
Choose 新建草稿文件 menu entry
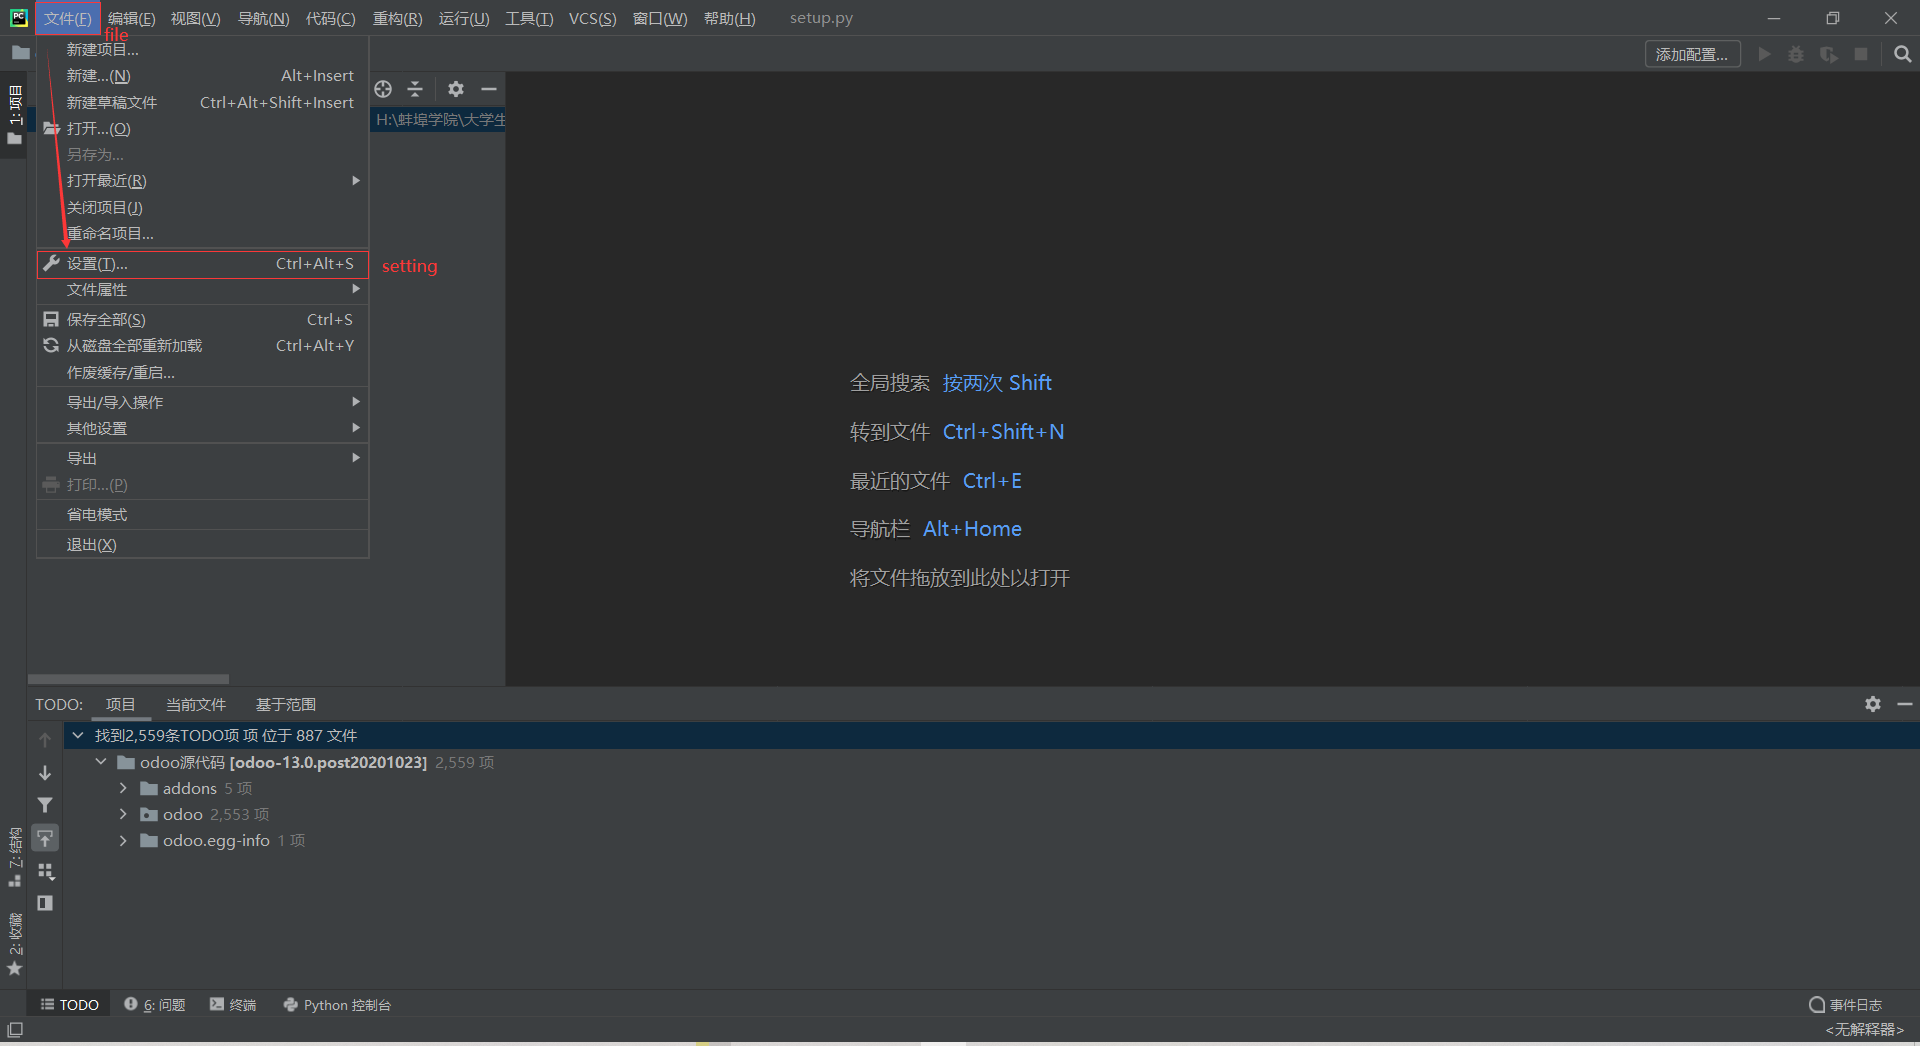click(203, 102)
